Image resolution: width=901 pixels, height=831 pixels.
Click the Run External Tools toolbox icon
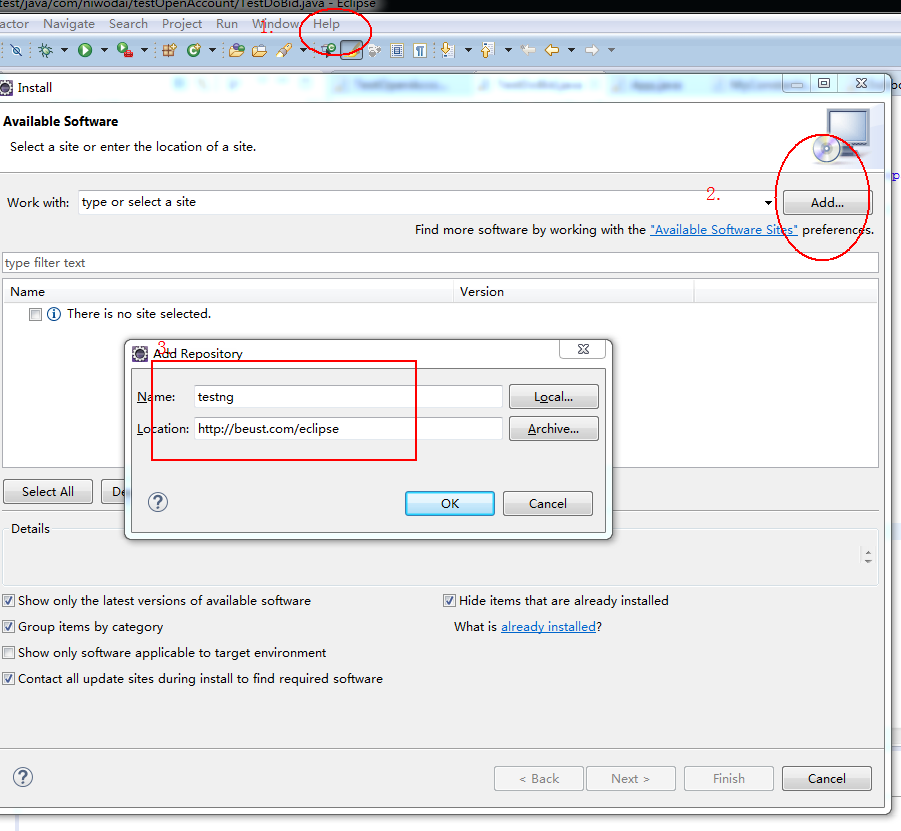[x=125, y=51]
